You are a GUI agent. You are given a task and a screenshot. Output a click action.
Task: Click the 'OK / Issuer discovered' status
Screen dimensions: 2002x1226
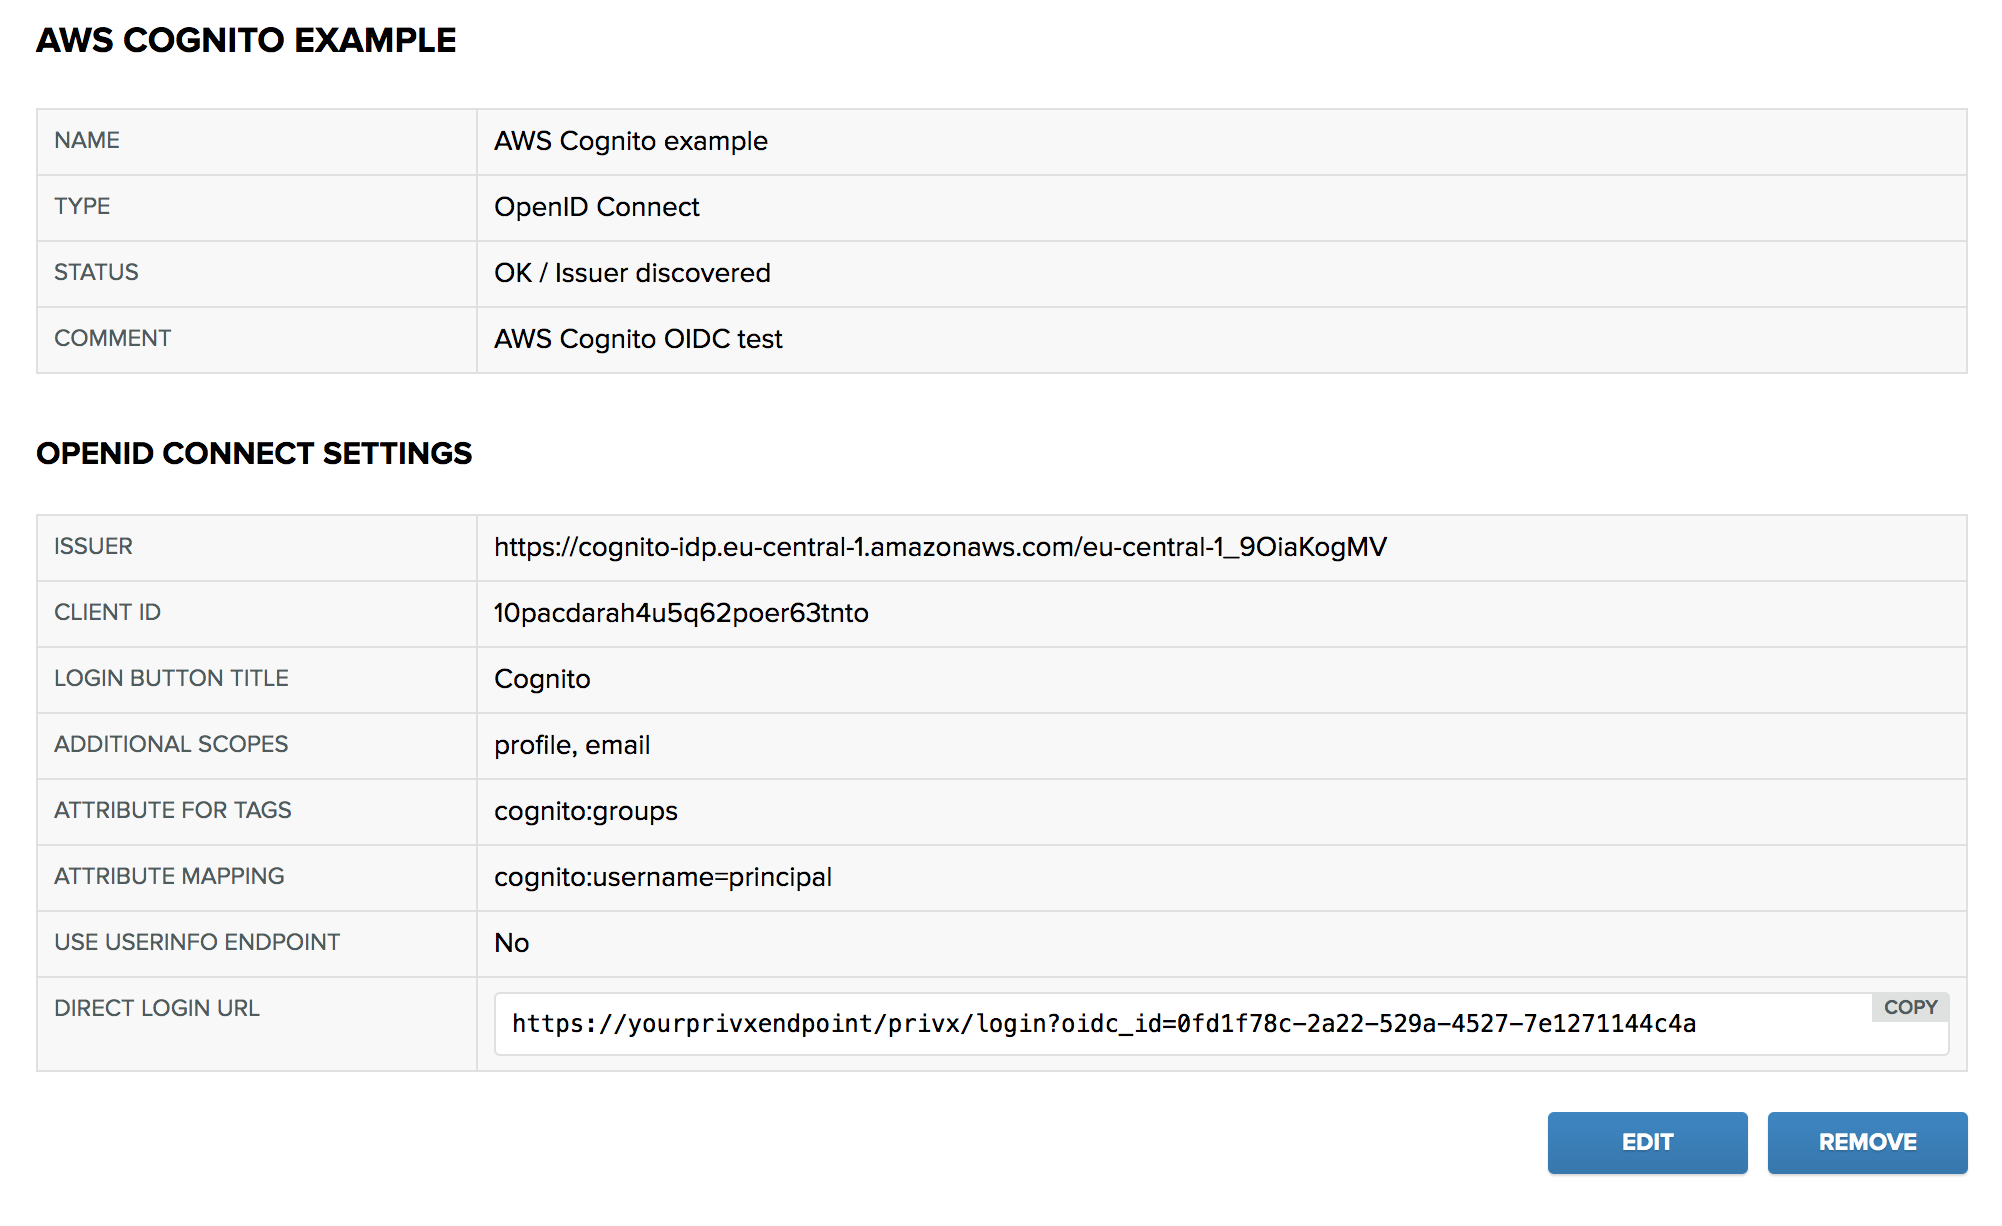632,273
